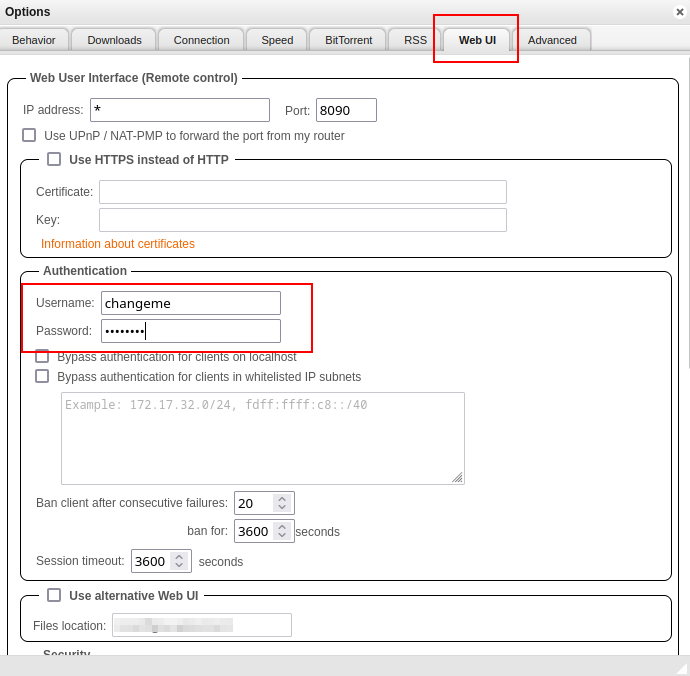
Task: Click the IP address field
Action: tap(180, 110)
